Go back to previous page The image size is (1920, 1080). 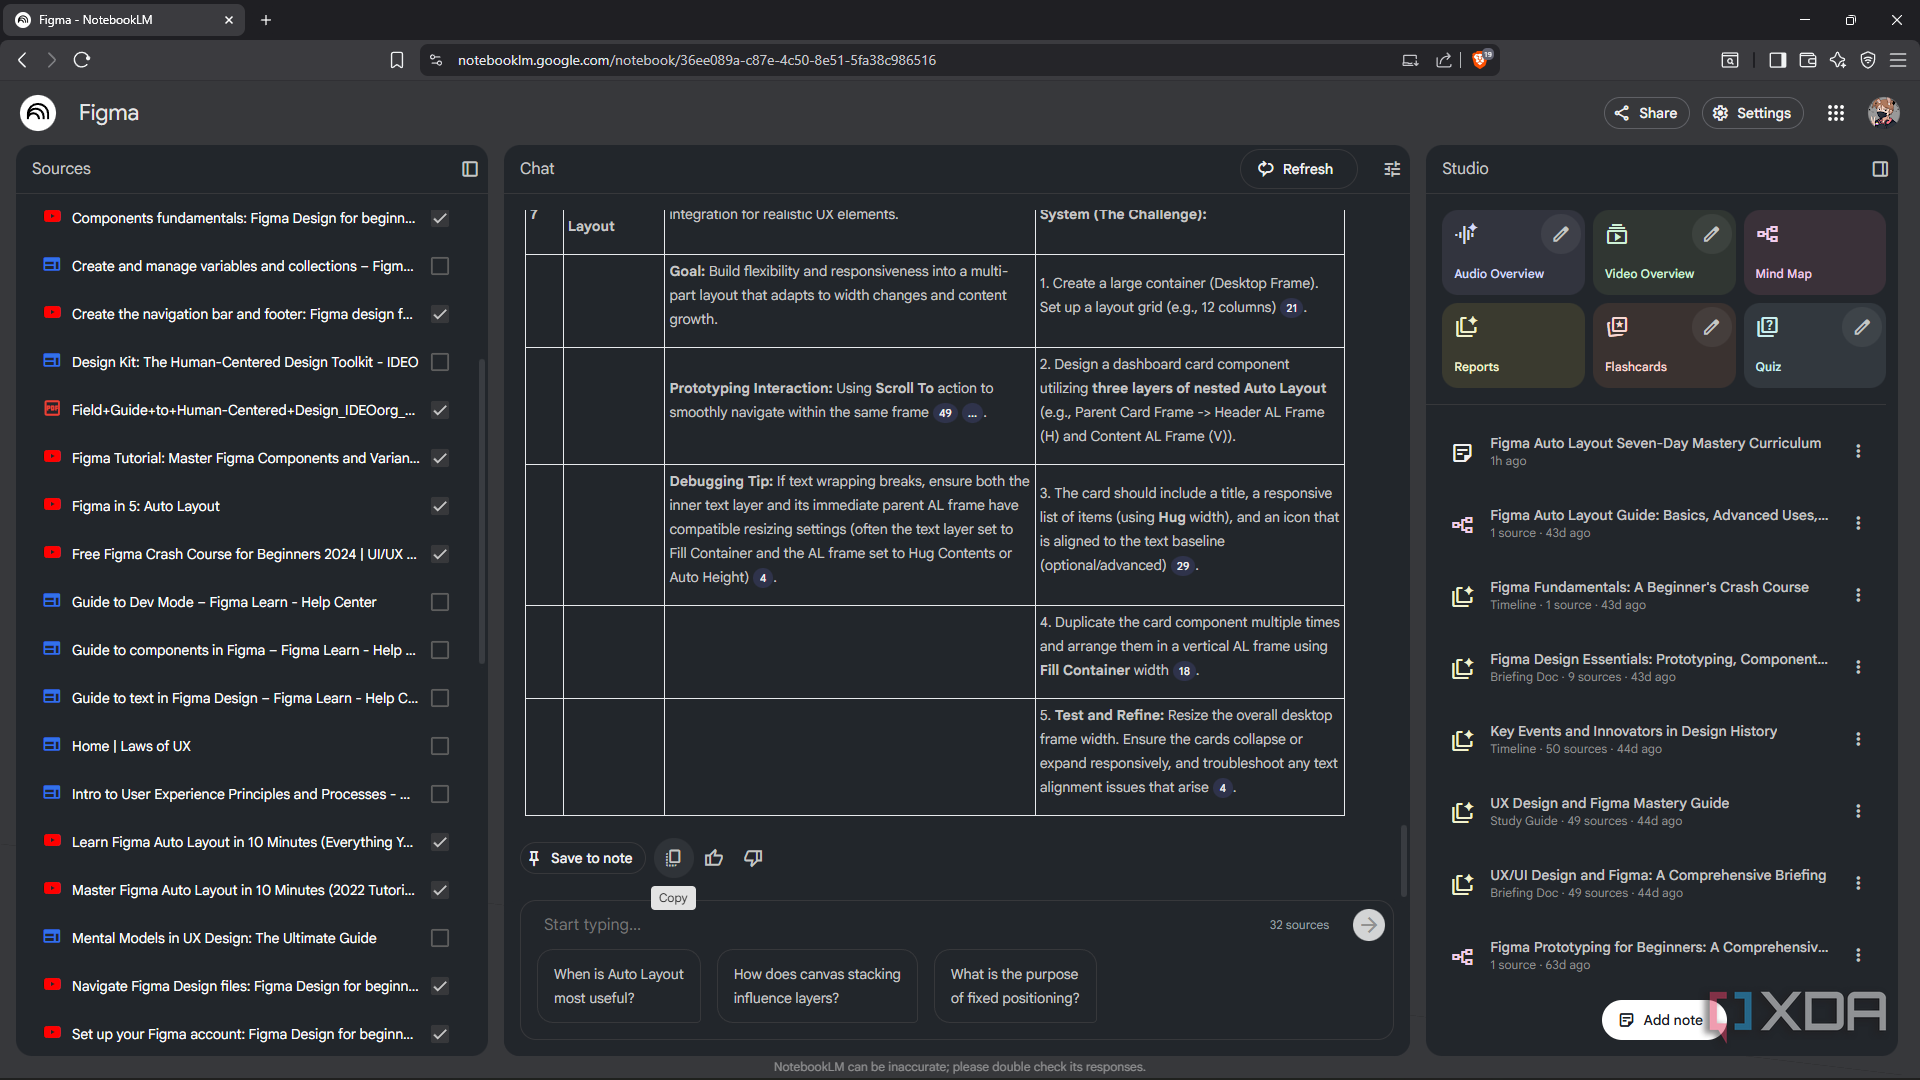[x=22, y=60]
